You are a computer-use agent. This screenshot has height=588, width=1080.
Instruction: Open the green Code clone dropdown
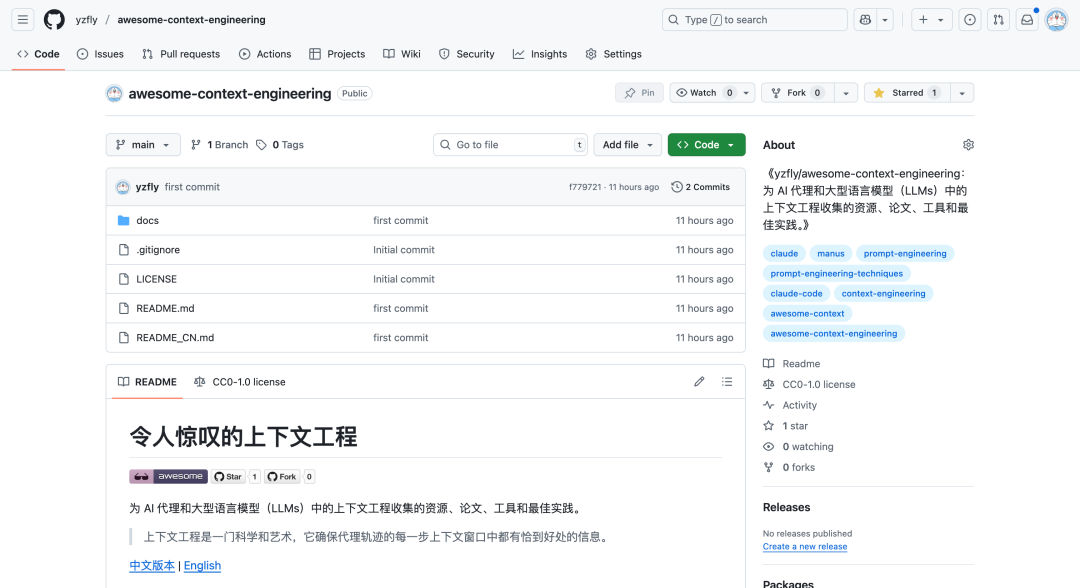pos(706,145)
